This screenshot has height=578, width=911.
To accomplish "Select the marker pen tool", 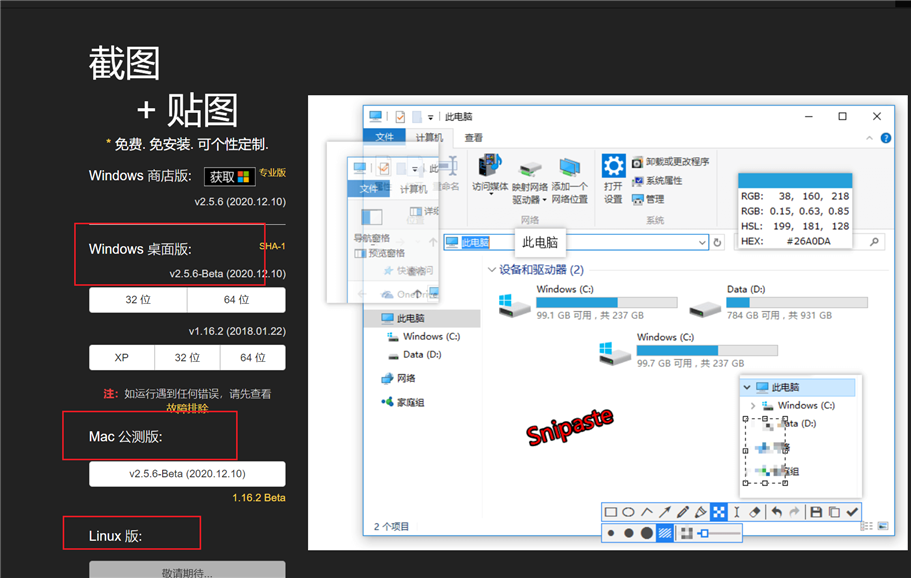I will tap(701, 512).
